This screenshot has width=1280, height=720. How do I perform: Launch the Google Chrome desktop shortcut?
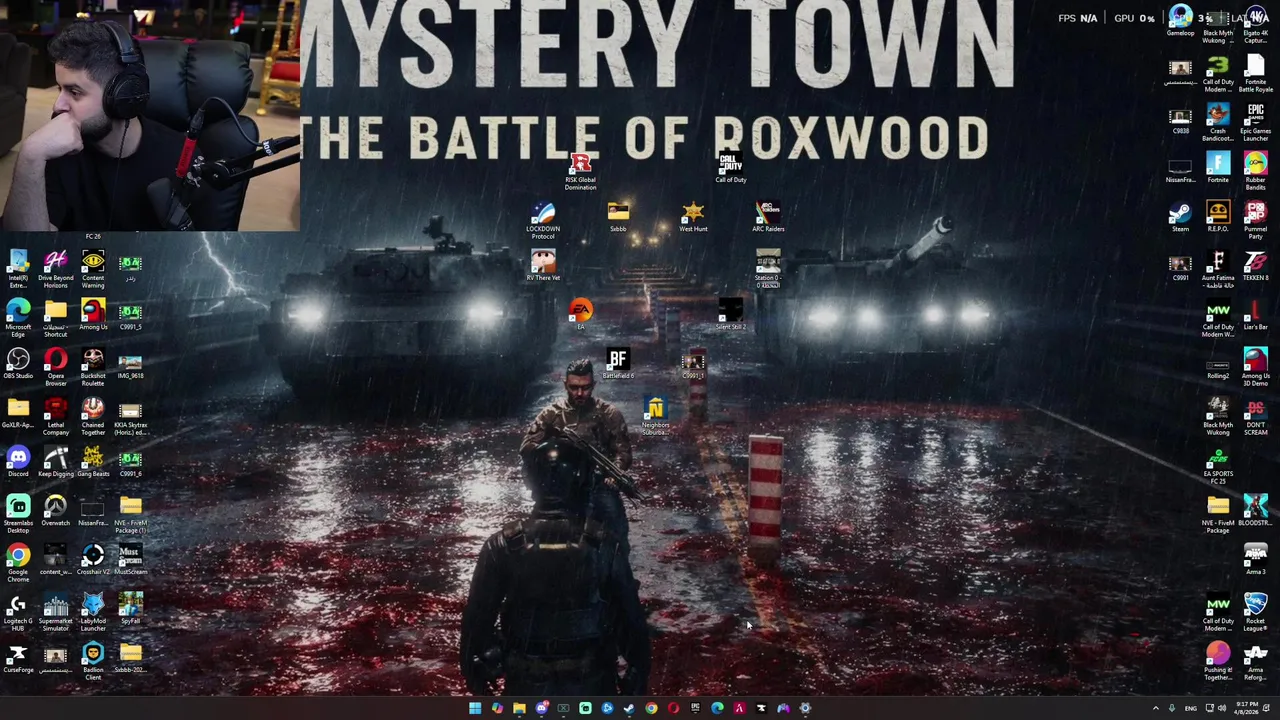(18, 564)
